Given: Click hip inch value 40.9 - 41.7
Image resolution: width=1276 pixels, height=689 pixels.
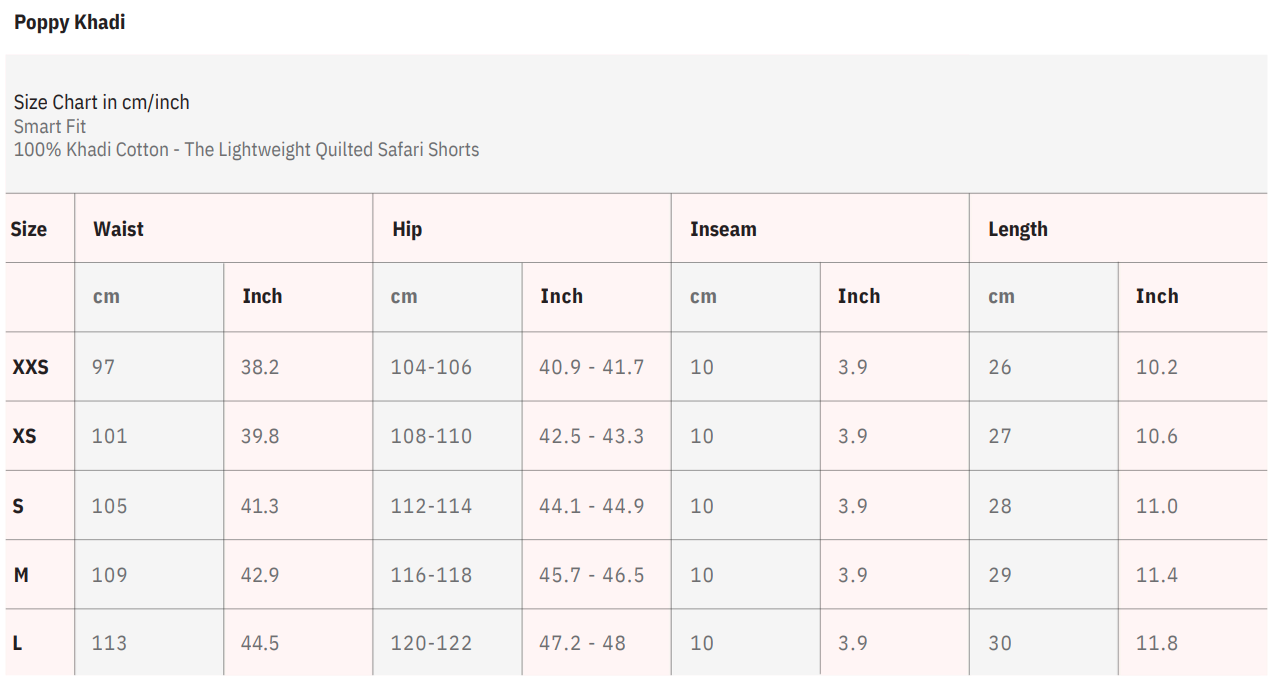Looking at the screenshot, I should point(591,367).
